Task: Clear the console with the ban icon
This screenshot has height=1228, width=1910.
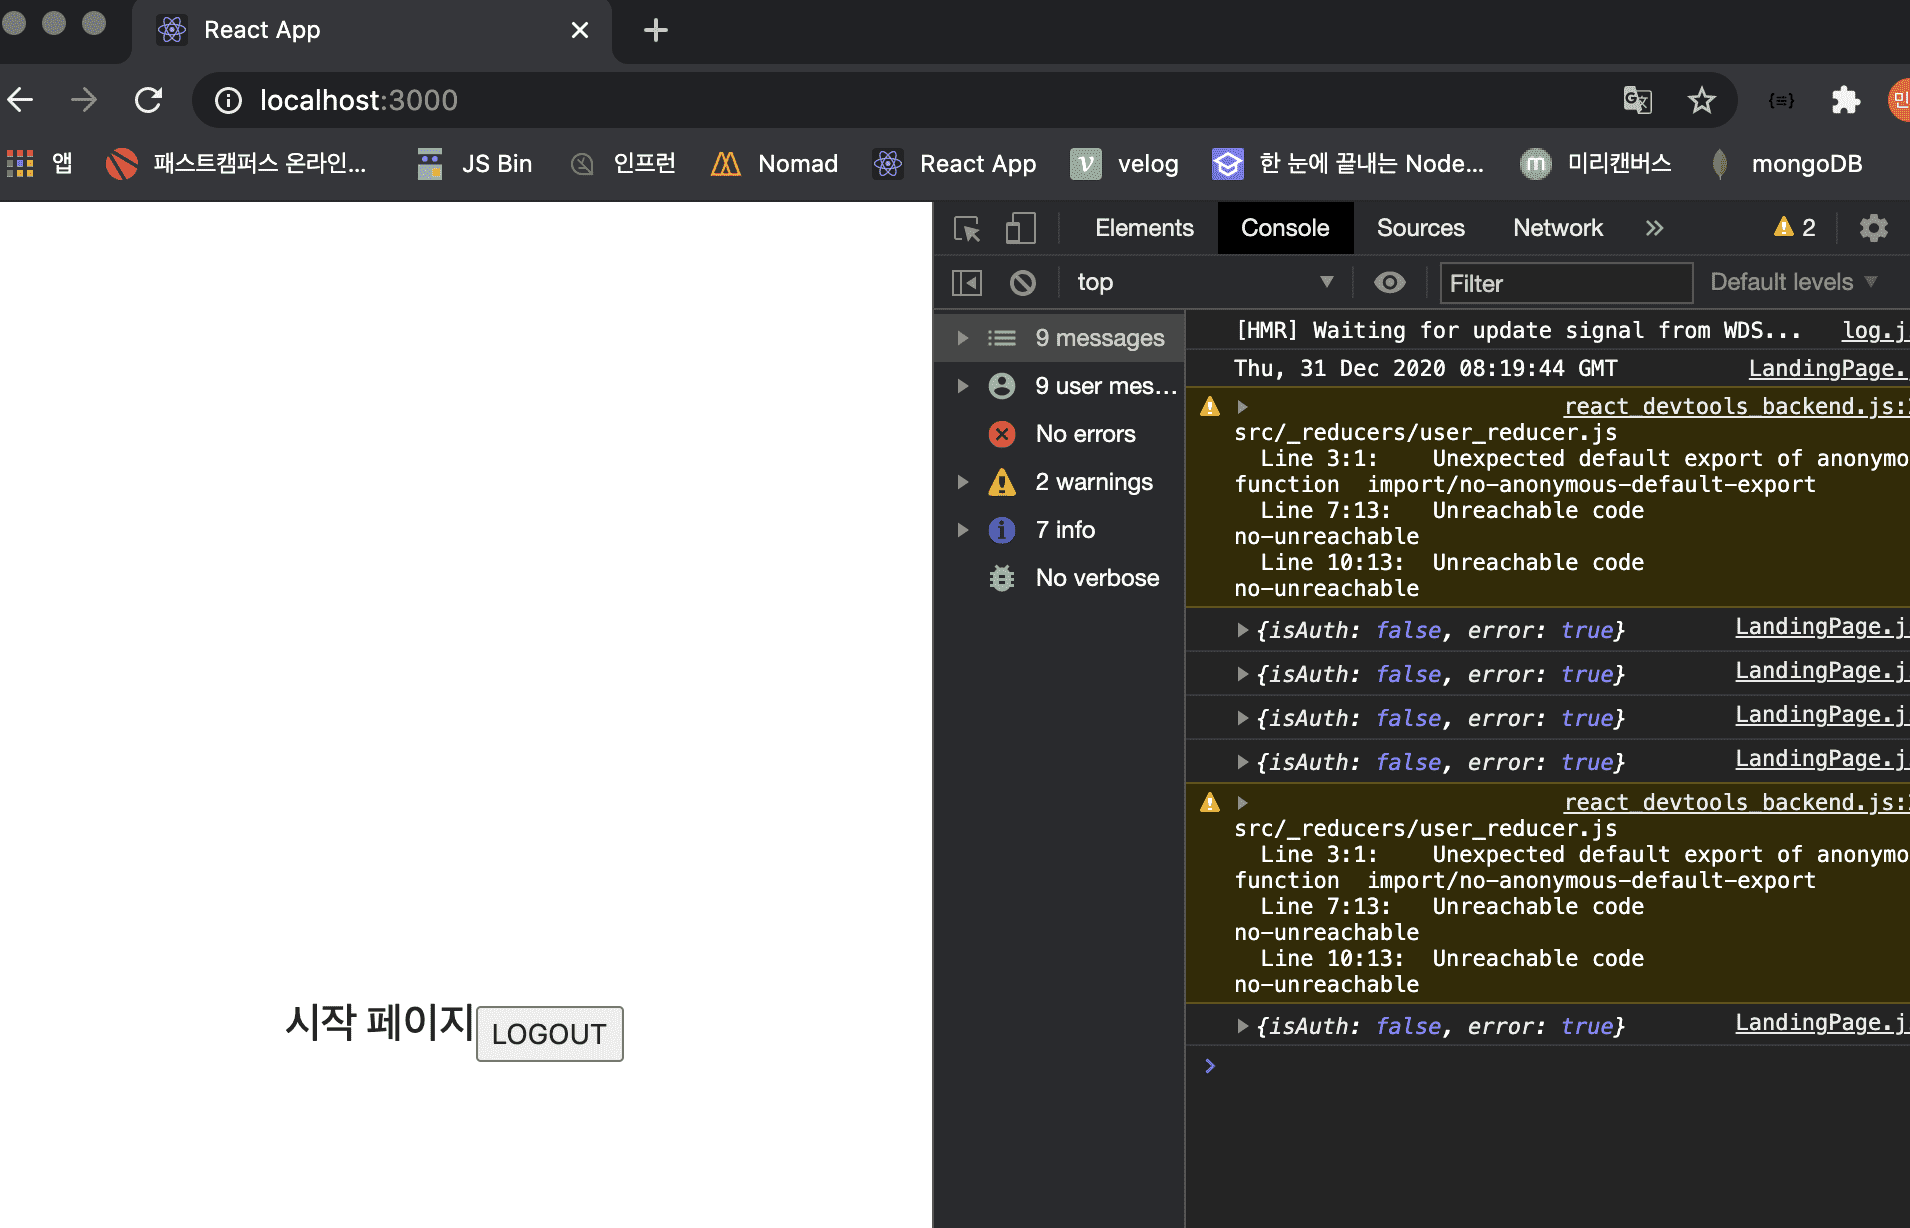Action: click(x=1022, y=283)
